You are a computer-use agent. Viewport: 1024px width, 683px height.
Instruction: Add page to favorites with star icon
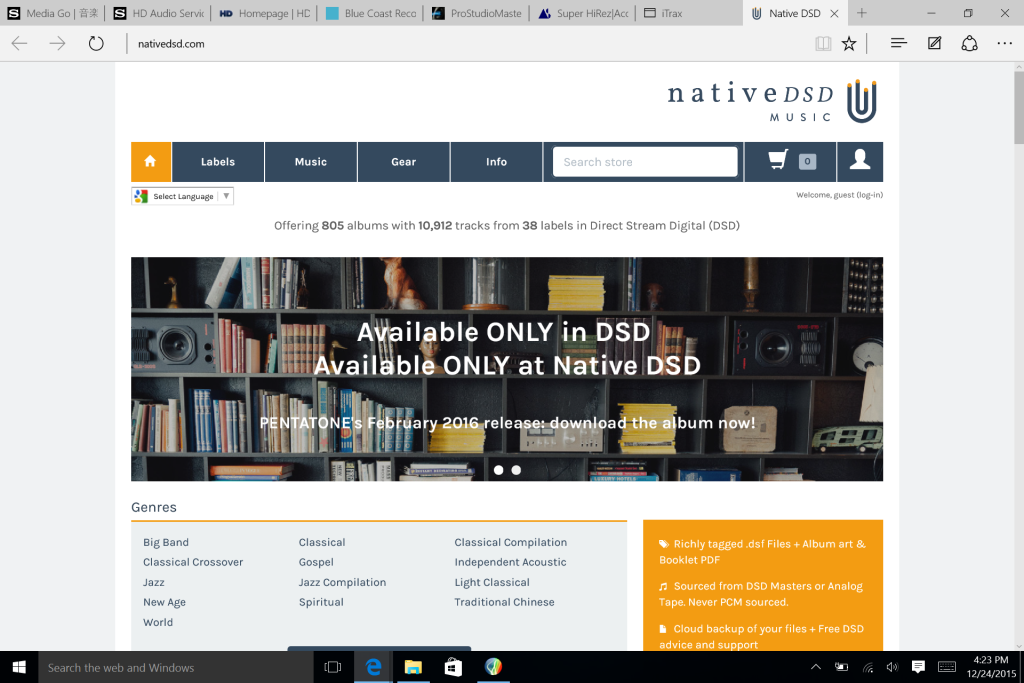point(849,44)
